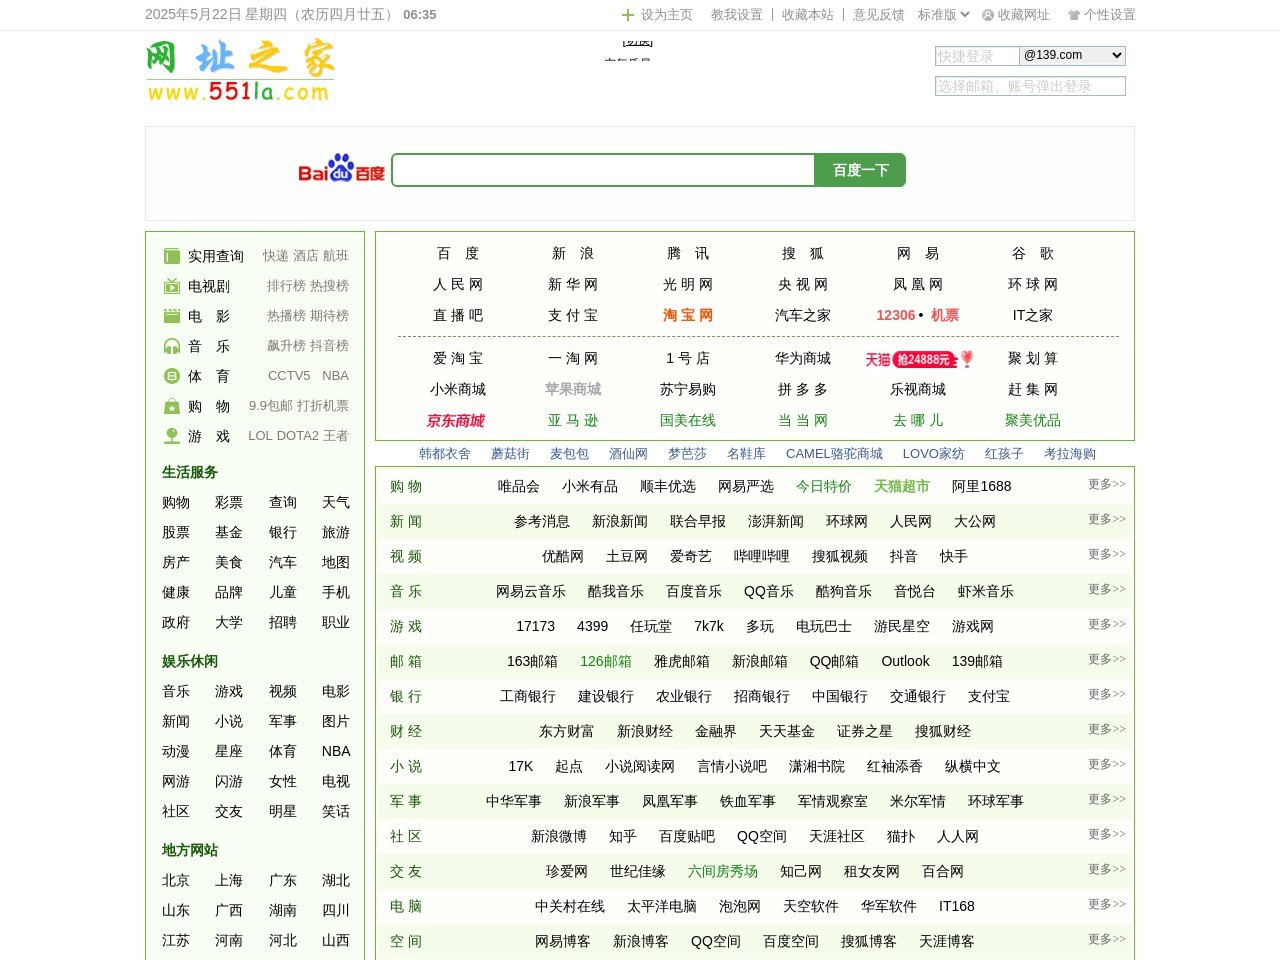Open 星座 under 娱乐休闲
This screenshot has width=1280, height=960.
coord(229,751)
